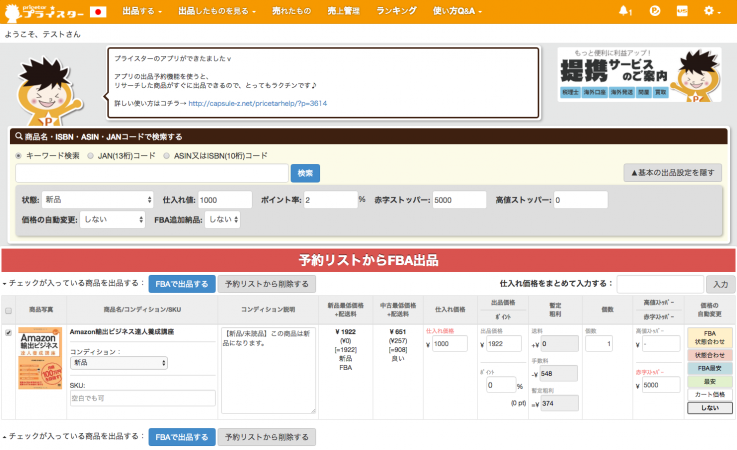Click the Pricetar logo in header
The image size is (737, 450).
(x=44, y=12)
